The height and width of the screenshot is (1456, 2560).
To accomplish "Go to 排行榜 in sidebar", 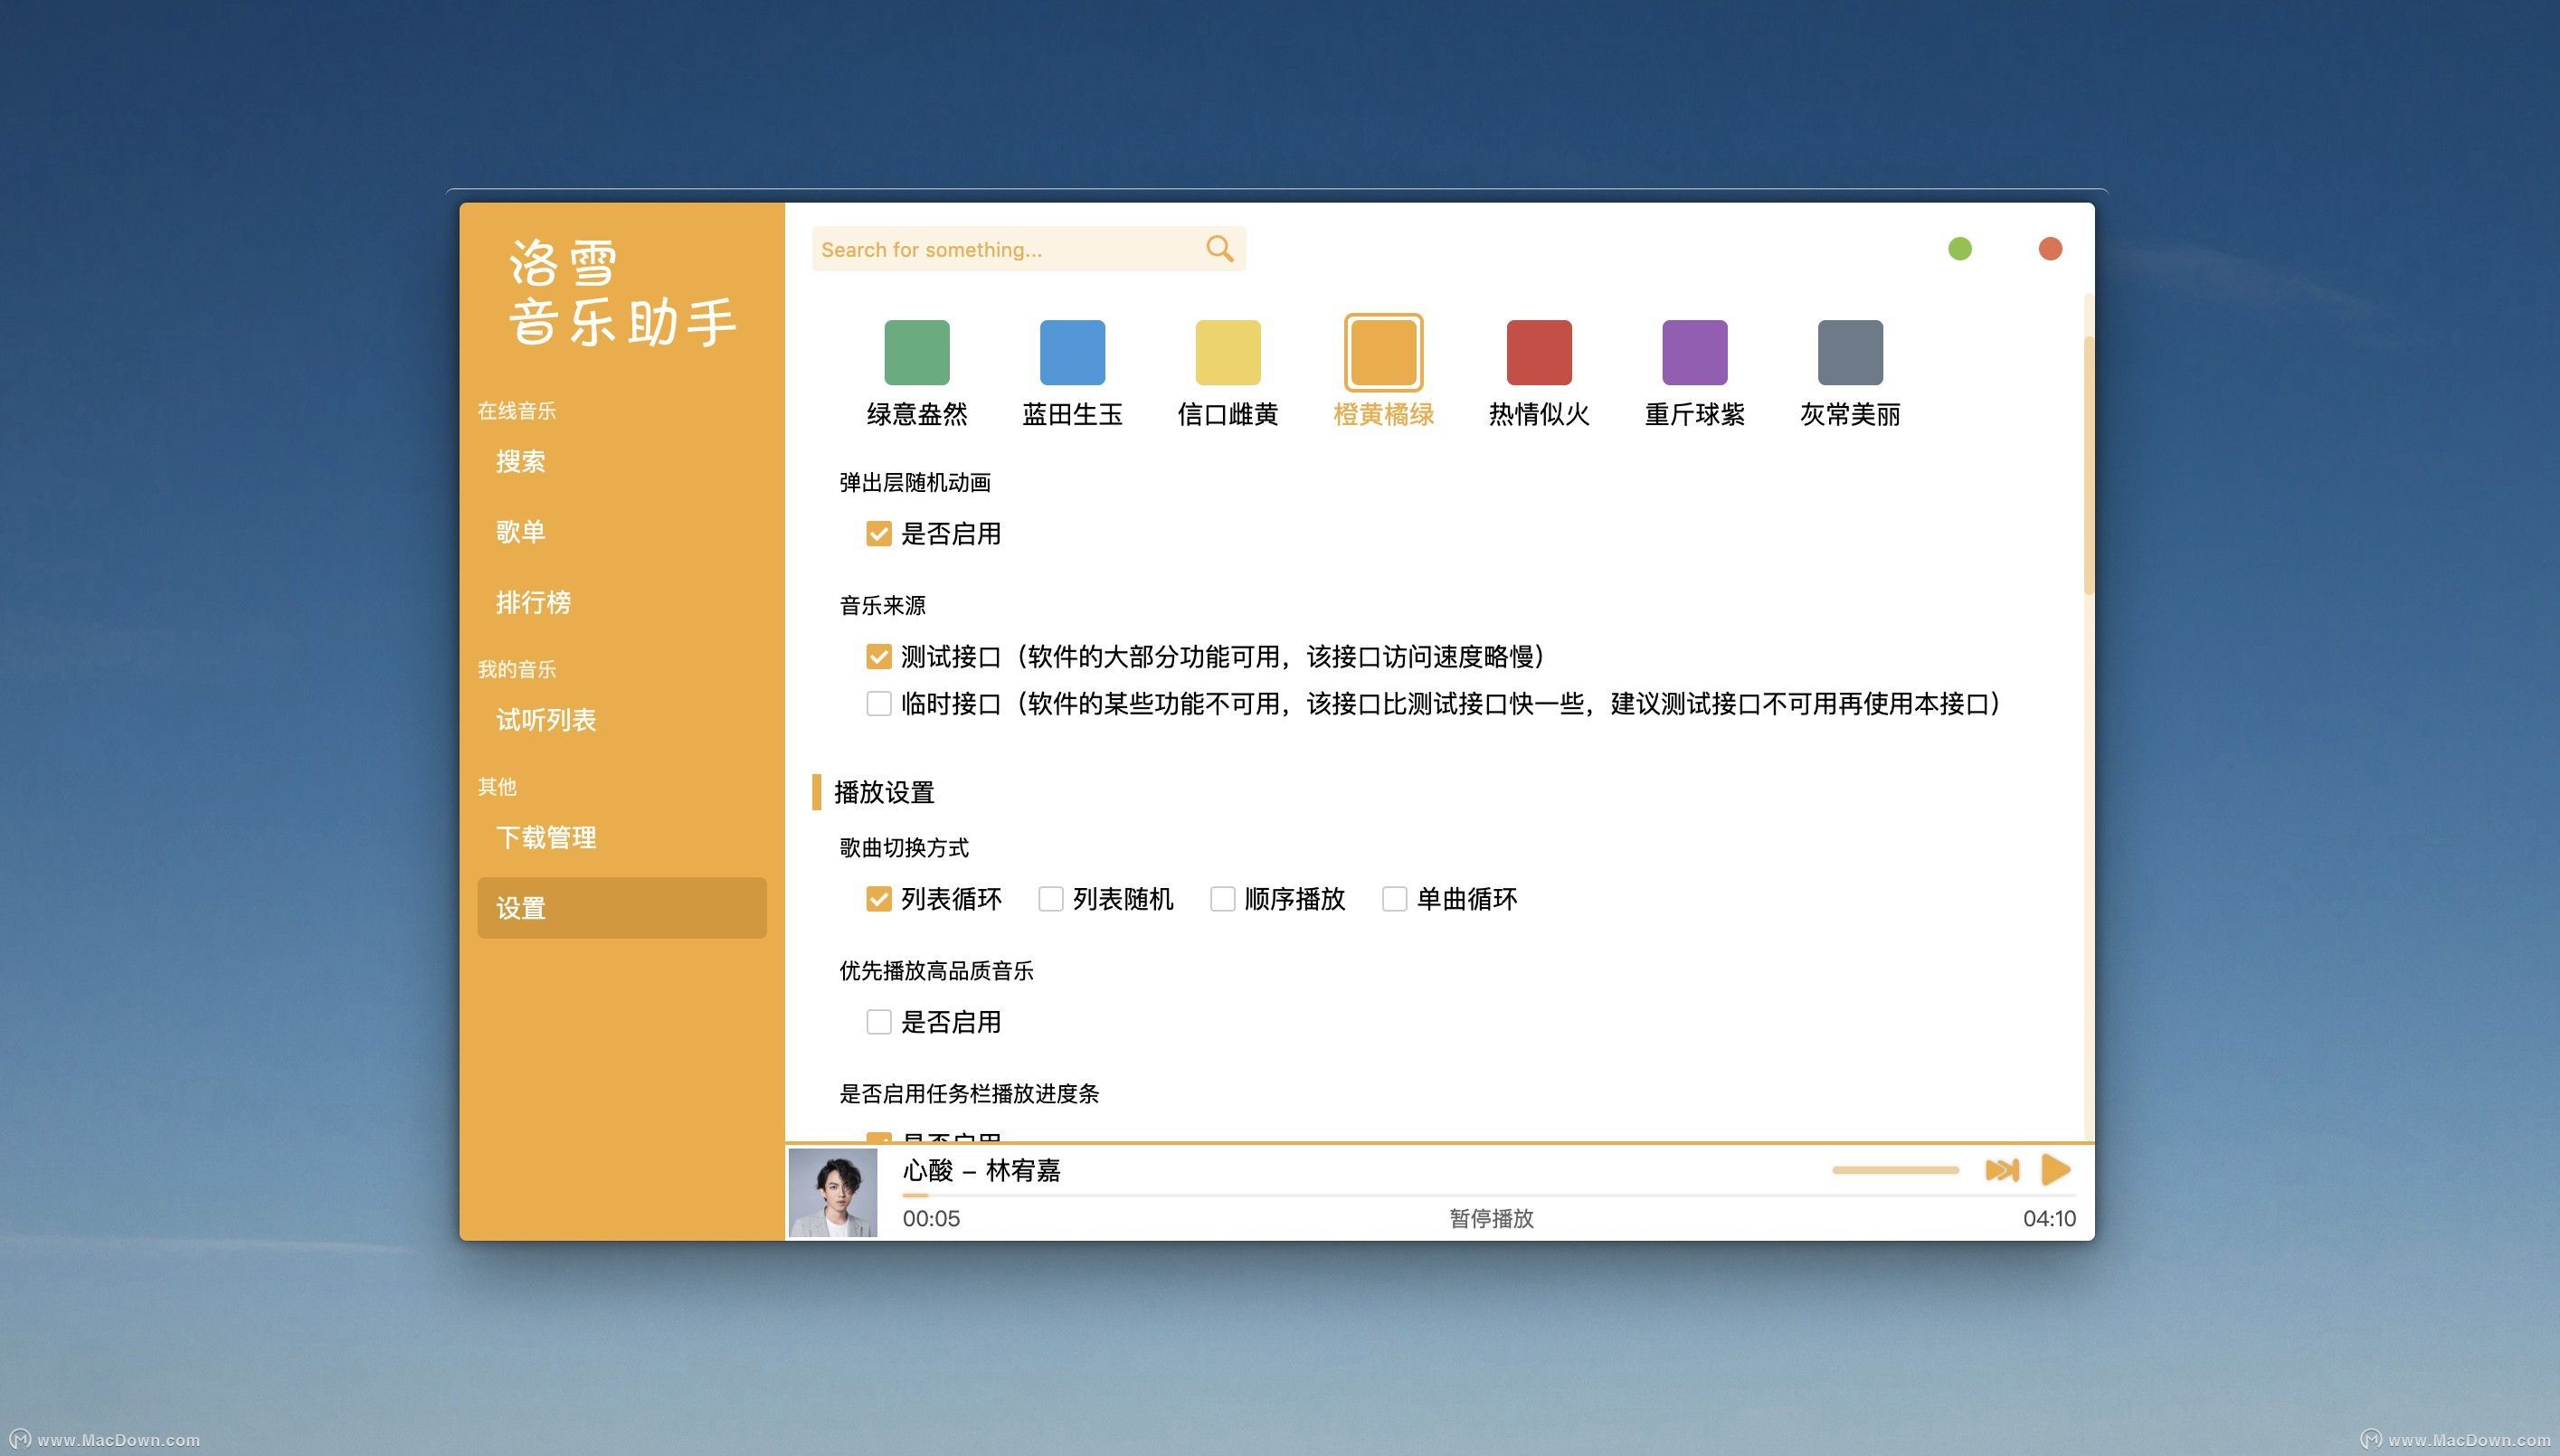I will (533, 602).
